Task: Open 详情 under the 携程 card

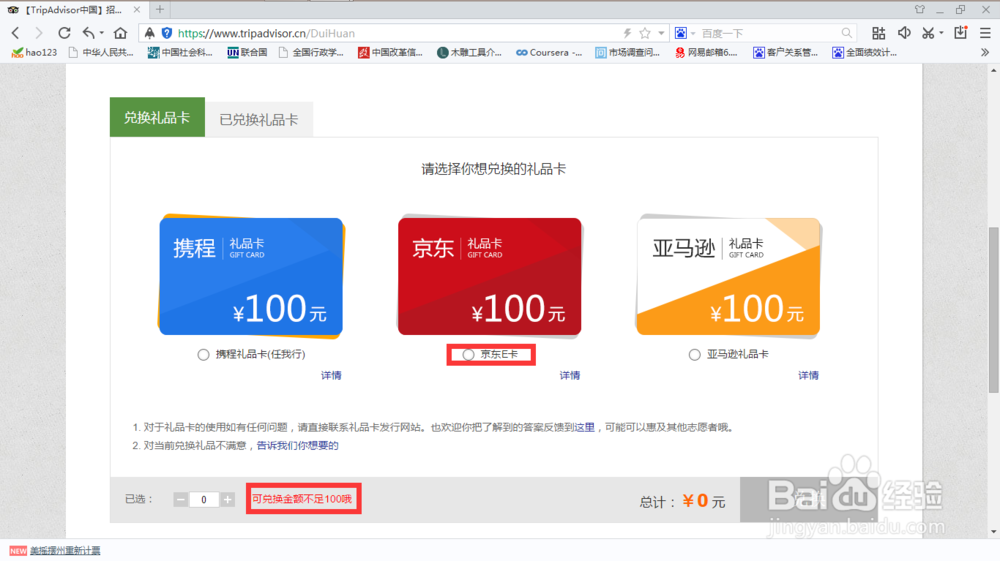Action: 331,375
